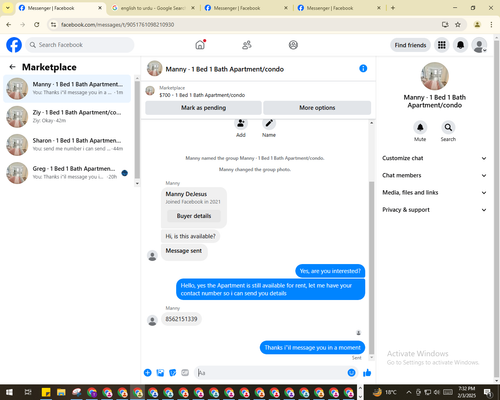Open Chrome profile icon
Viewport: 500px width, 400px height.
click(x=477, y=24)
